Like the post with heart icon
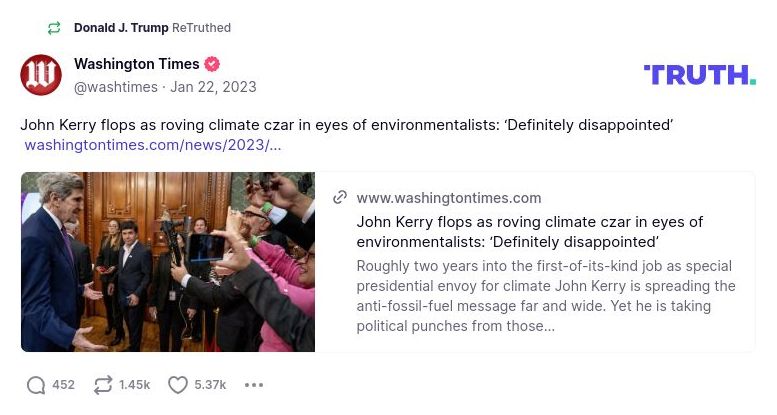 click(x=177, y=385)
